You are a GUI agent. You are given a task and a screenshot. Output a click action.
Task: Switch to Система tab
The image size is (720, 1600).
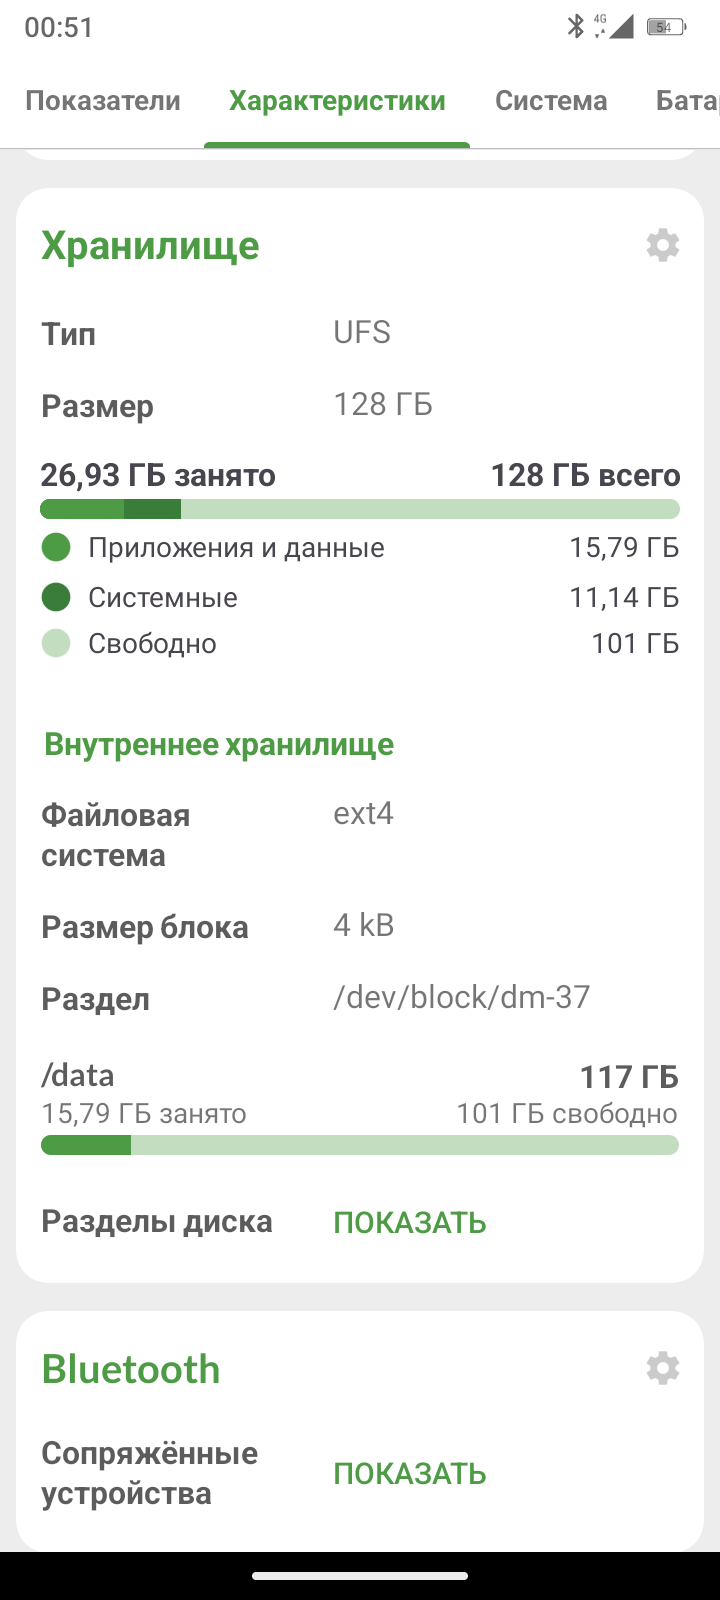coord(551,101)
